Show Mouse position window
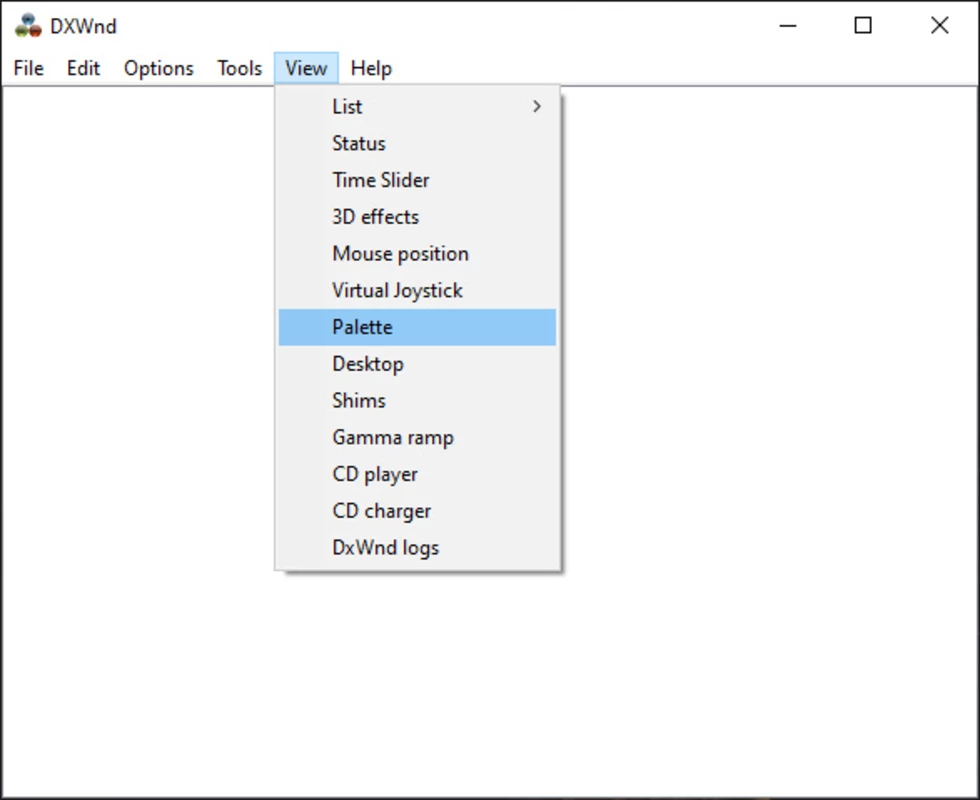Viewport: 980px width, 800px height. click(417, 254)
